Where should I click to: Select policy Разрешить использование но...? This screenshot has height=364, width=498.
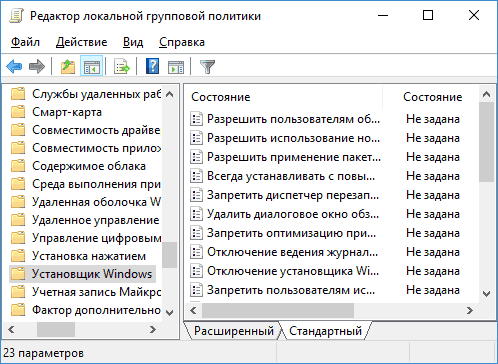[x=293, y=138]
